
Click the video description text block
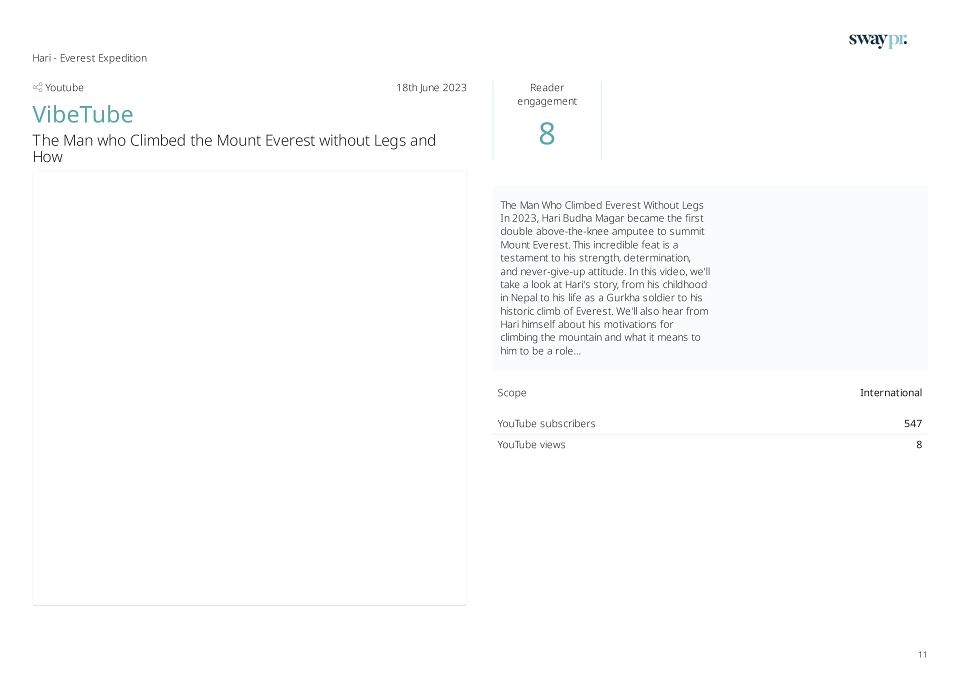click(605, 278)
